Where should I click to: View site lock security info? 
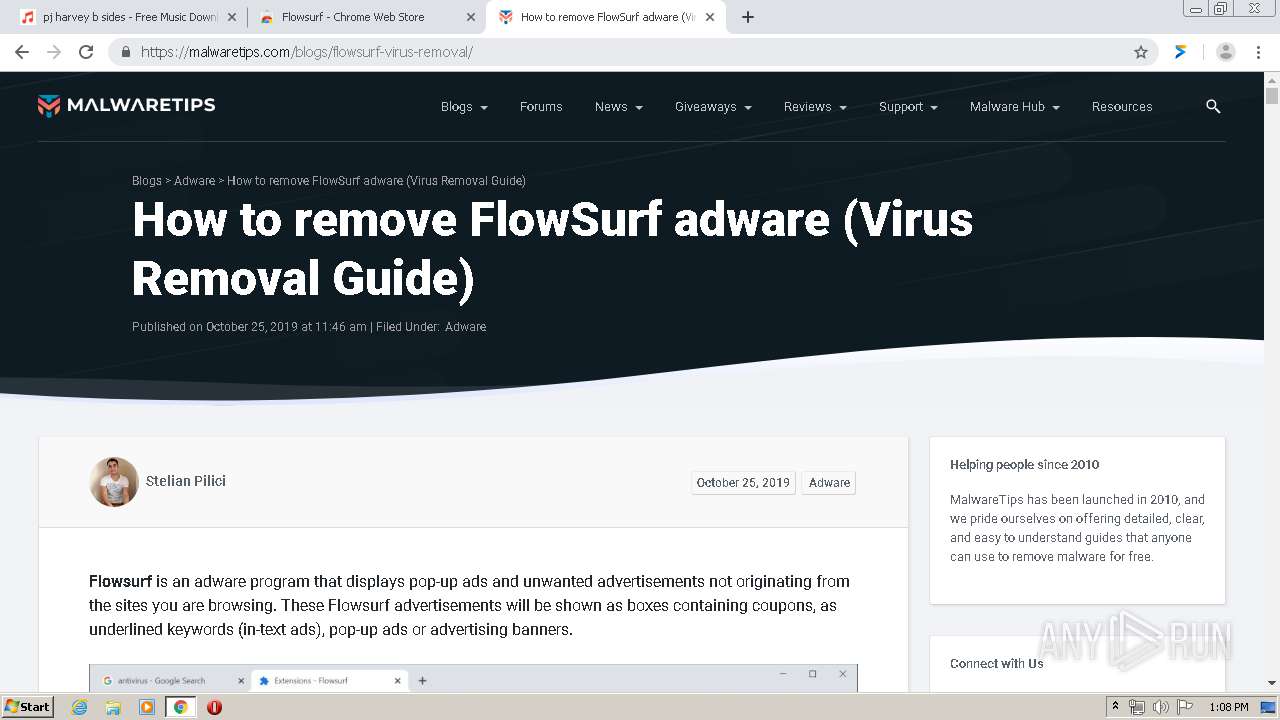pyautogui.click(x=126, y=52)
